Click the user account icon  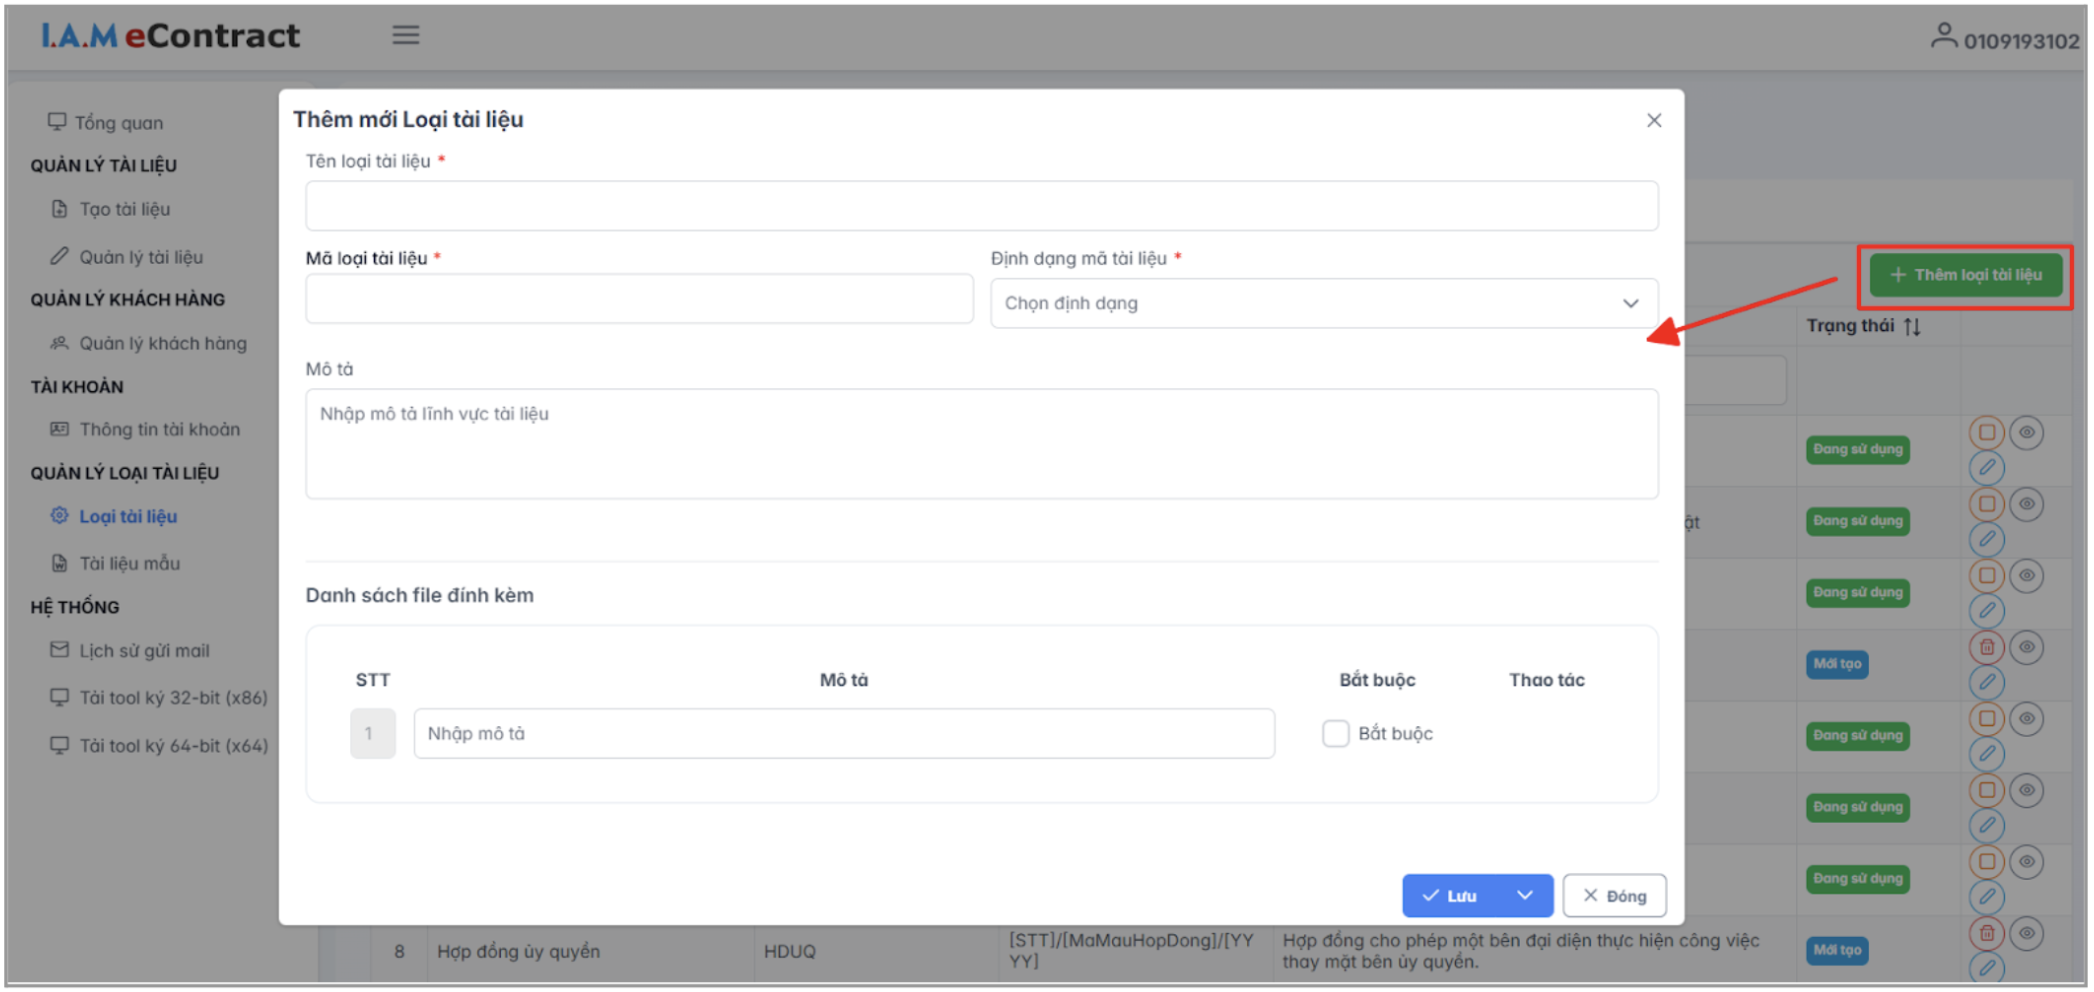1942,37
